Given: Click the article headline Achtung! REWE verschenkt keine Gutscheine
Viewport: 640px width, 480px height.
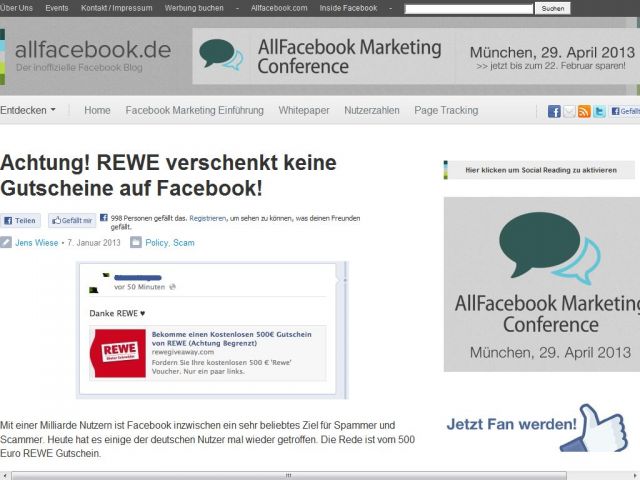Looking at the screenshot, I should click(168, 175).
